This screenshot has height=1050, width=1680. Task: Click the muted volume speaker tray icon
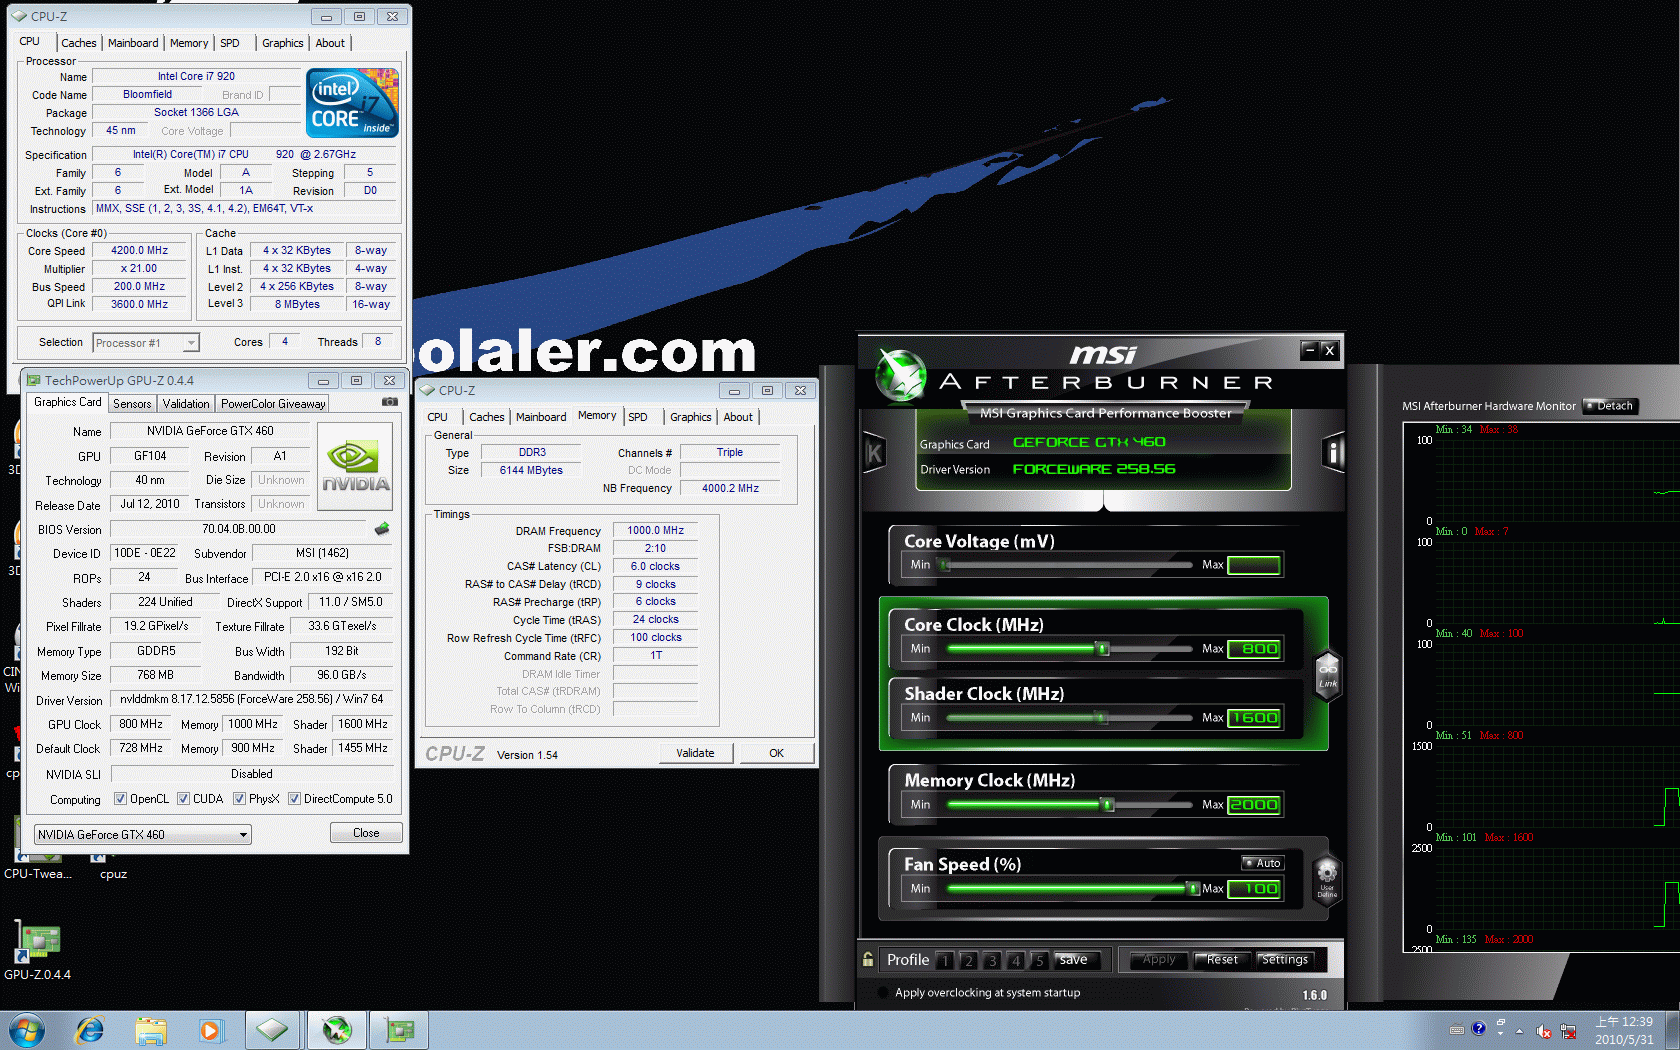pyautogui.click(x=1543, y=1031)
